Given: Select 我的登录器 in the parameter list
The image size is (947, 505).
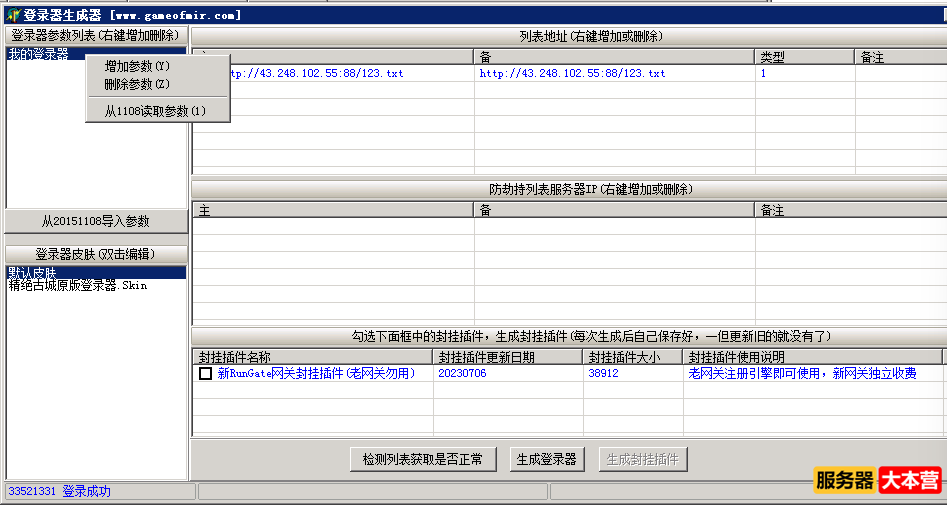Looking at the screenshot, I should (39, 54).
